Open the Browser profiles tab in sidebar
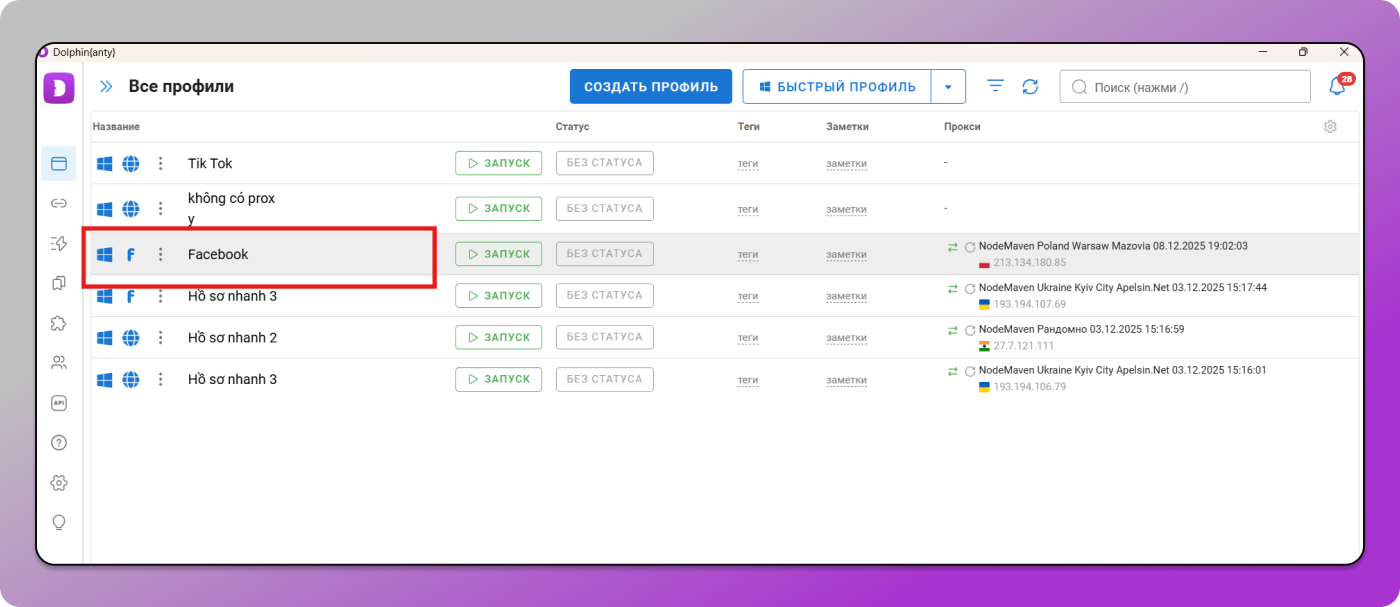The image size is (1400, 607). pyautogui.click(x=59, y=163)
